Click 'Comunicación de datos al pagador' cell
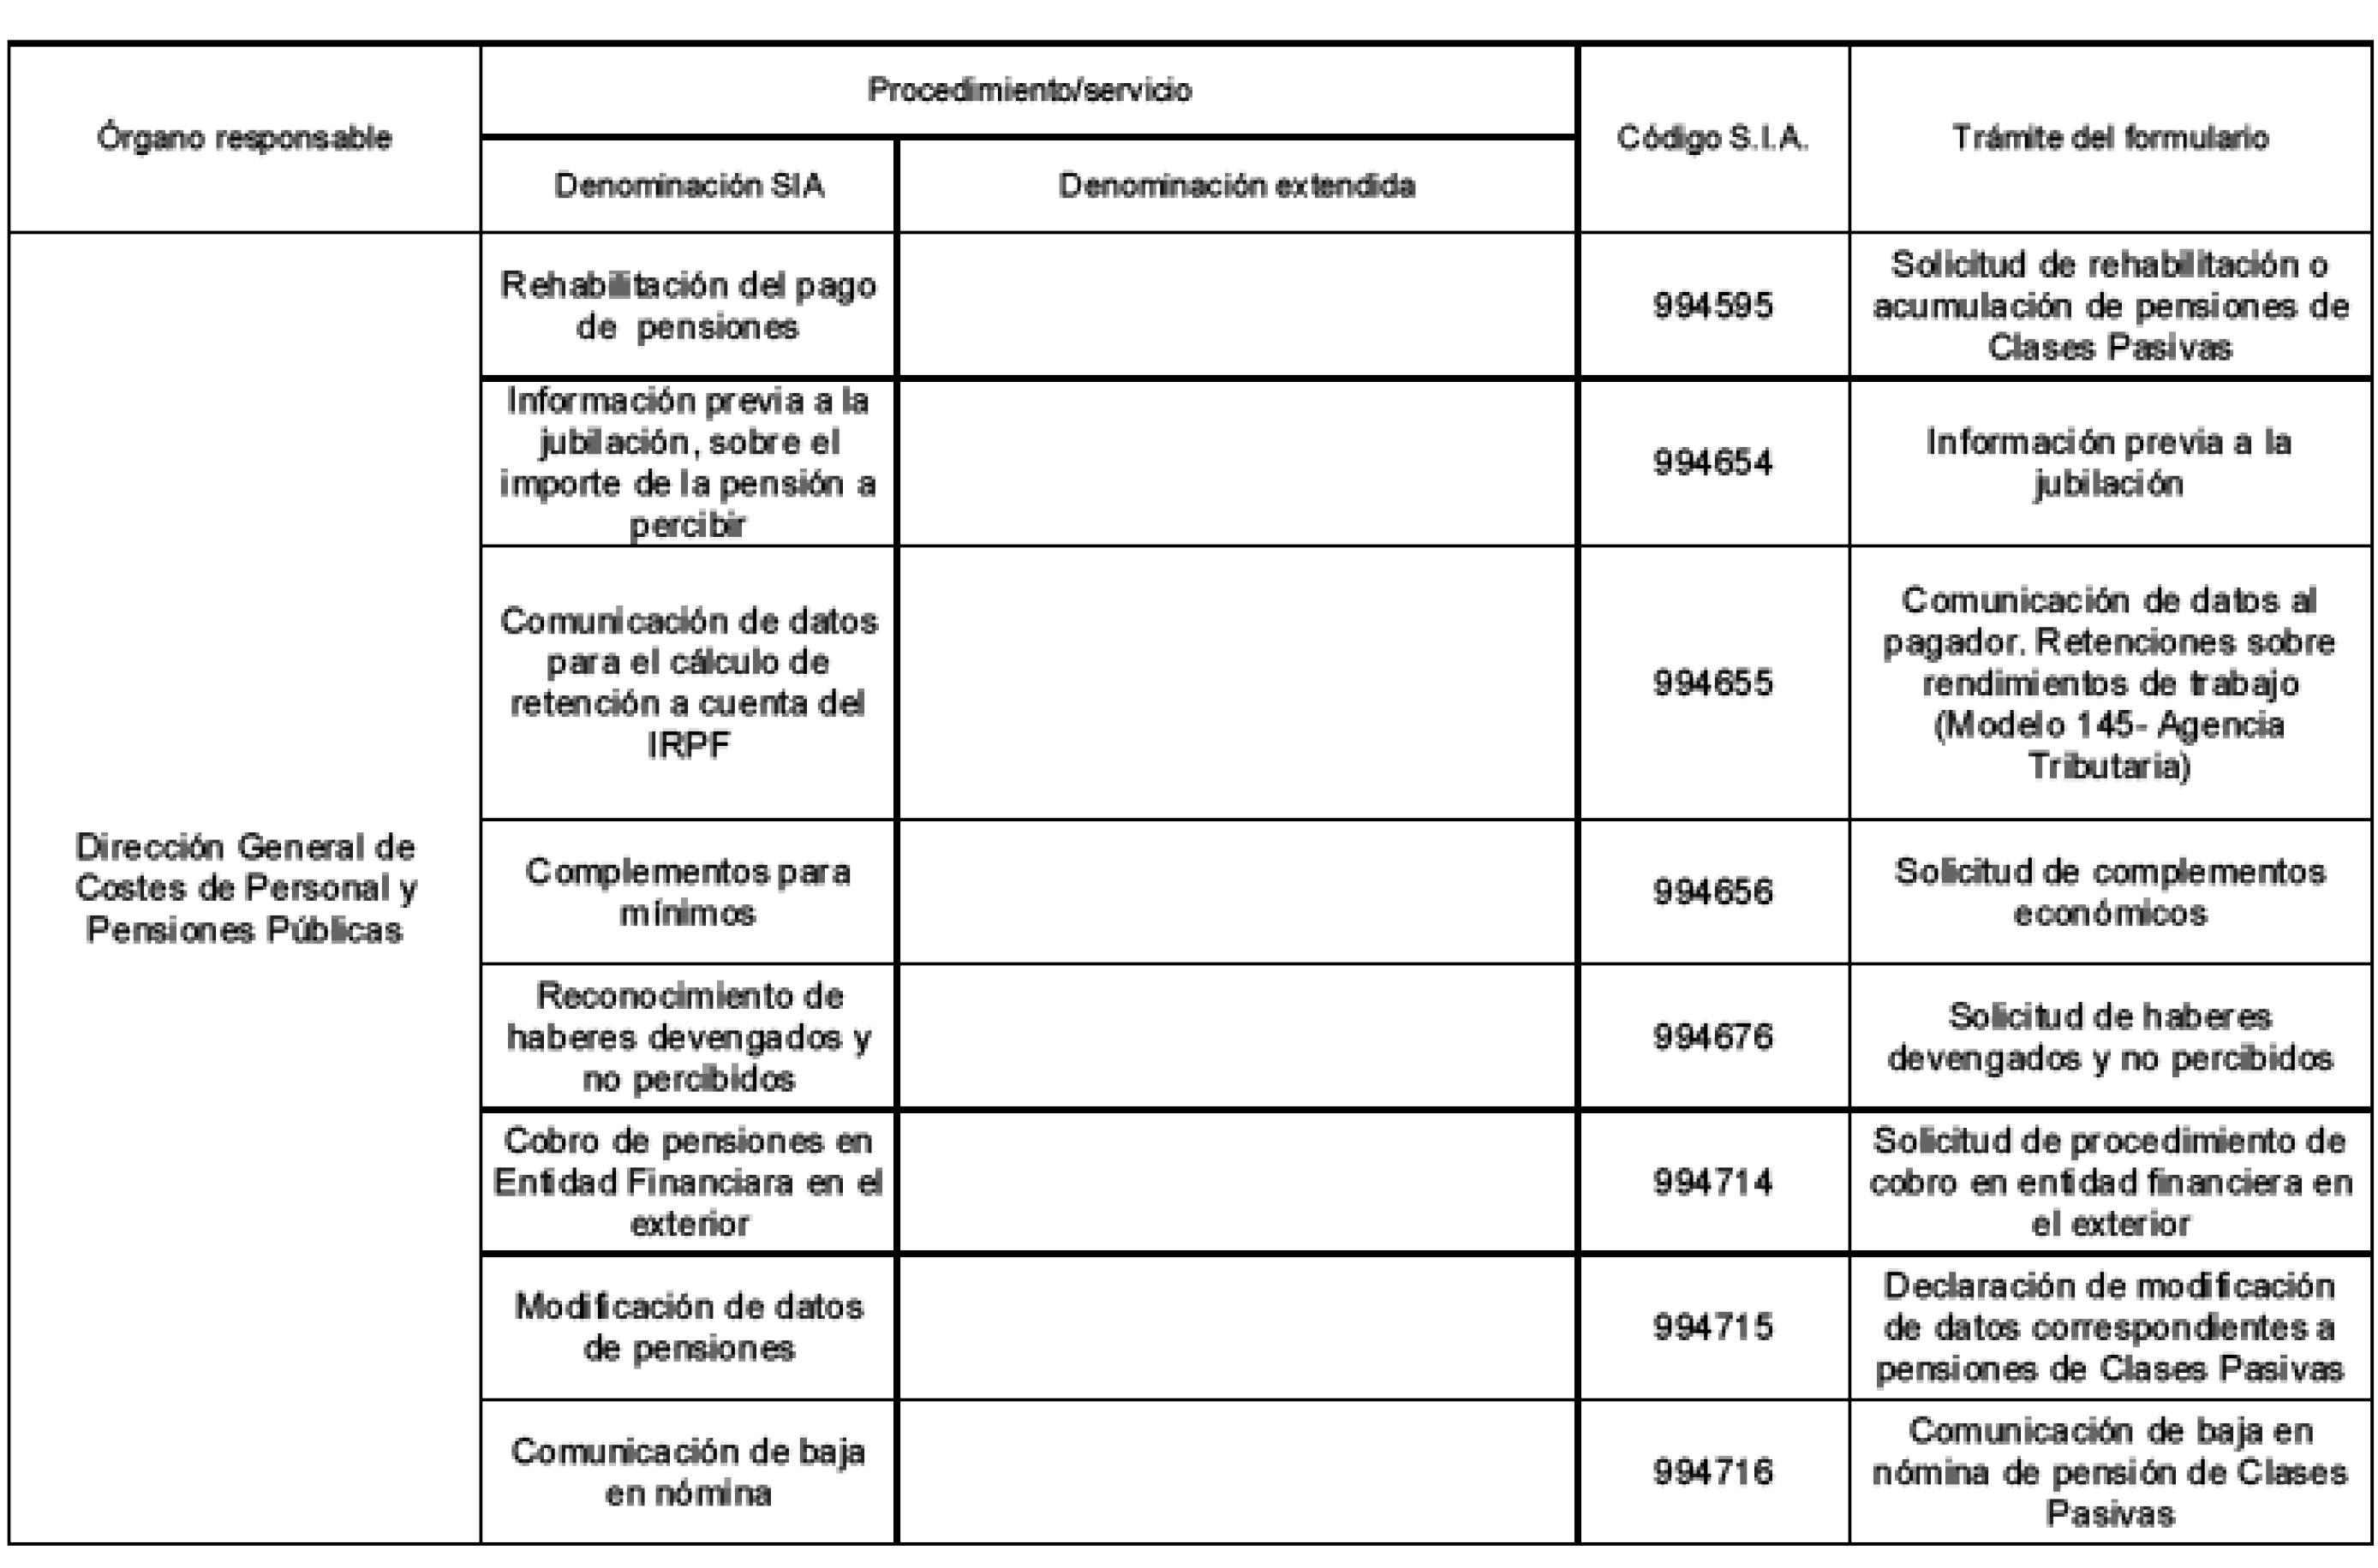 click(x=2110, y=683)
